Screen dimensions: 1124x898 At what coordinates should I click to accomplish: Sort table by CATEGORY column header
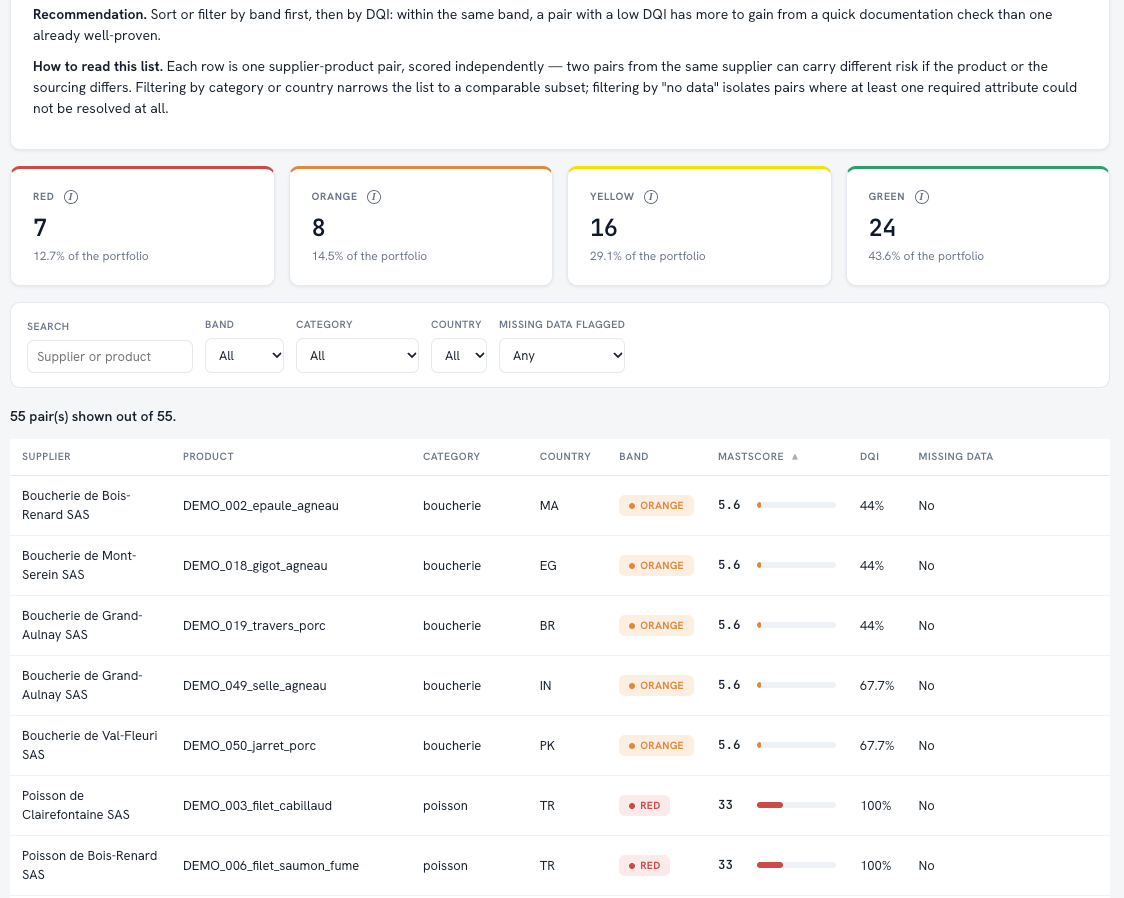(x=452, y=457)
